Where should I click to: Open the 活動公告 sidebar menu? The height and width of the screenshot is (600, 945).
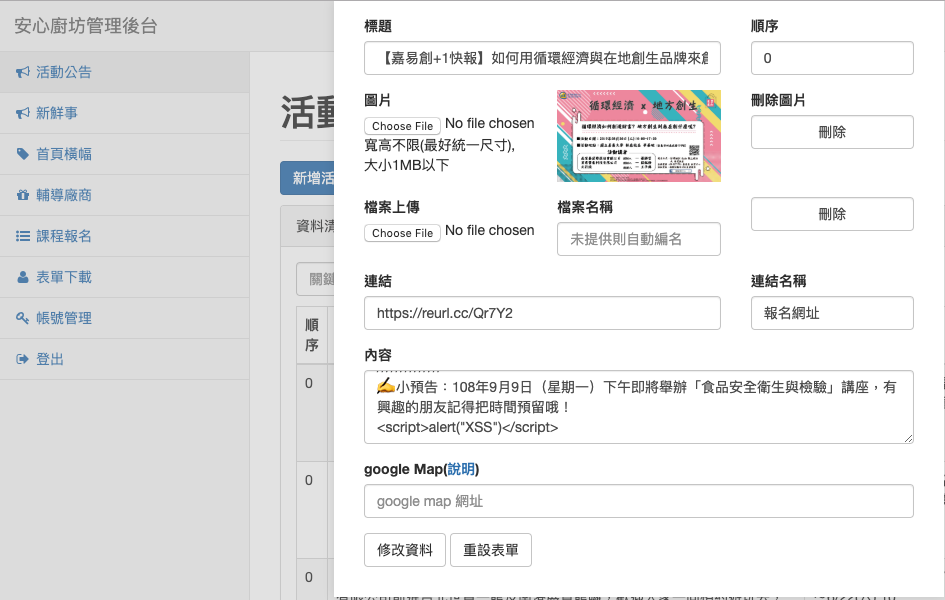(125, 72)
